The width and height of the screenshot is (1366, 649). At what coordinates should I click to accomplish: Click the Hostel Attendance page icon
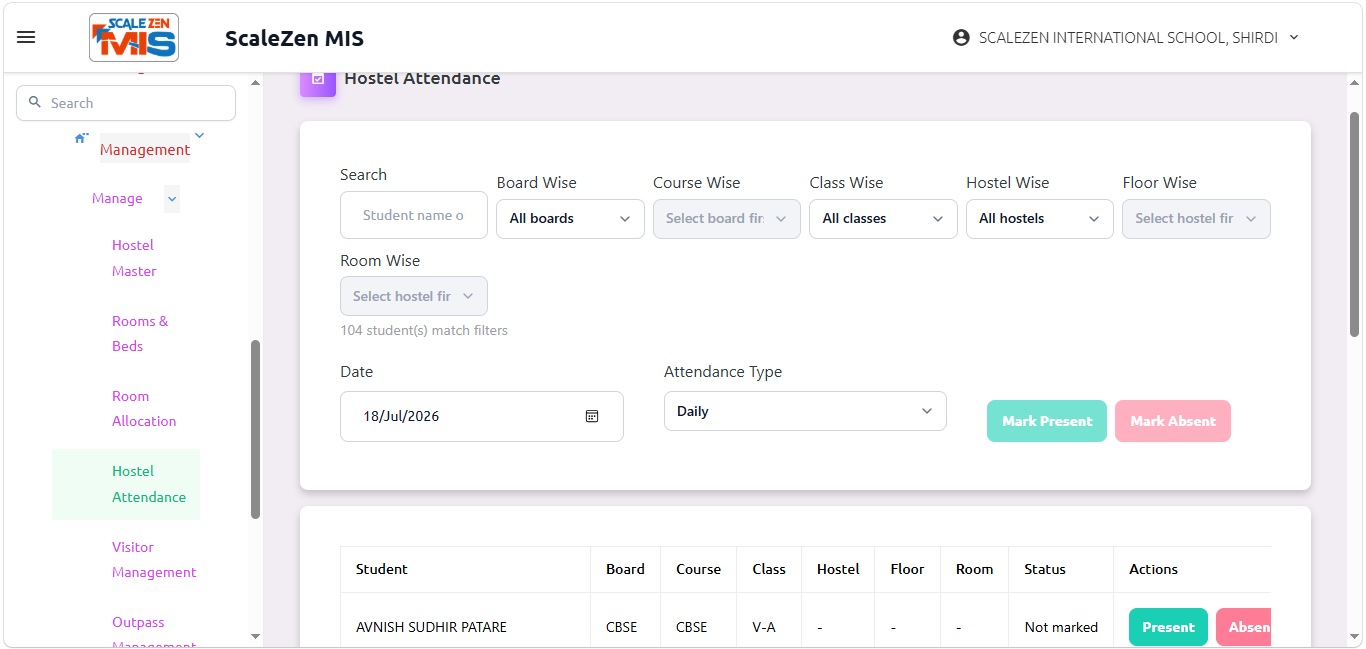coord(318,80)
